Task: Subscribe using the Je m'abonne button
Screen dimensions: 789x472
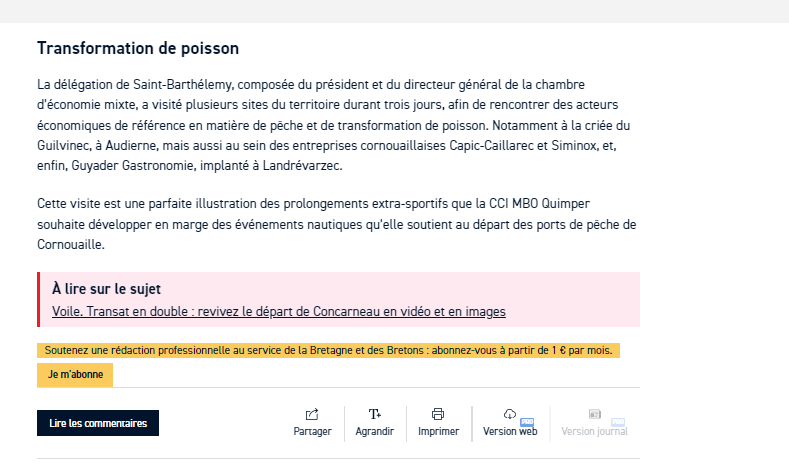Action: pos(75,374)
